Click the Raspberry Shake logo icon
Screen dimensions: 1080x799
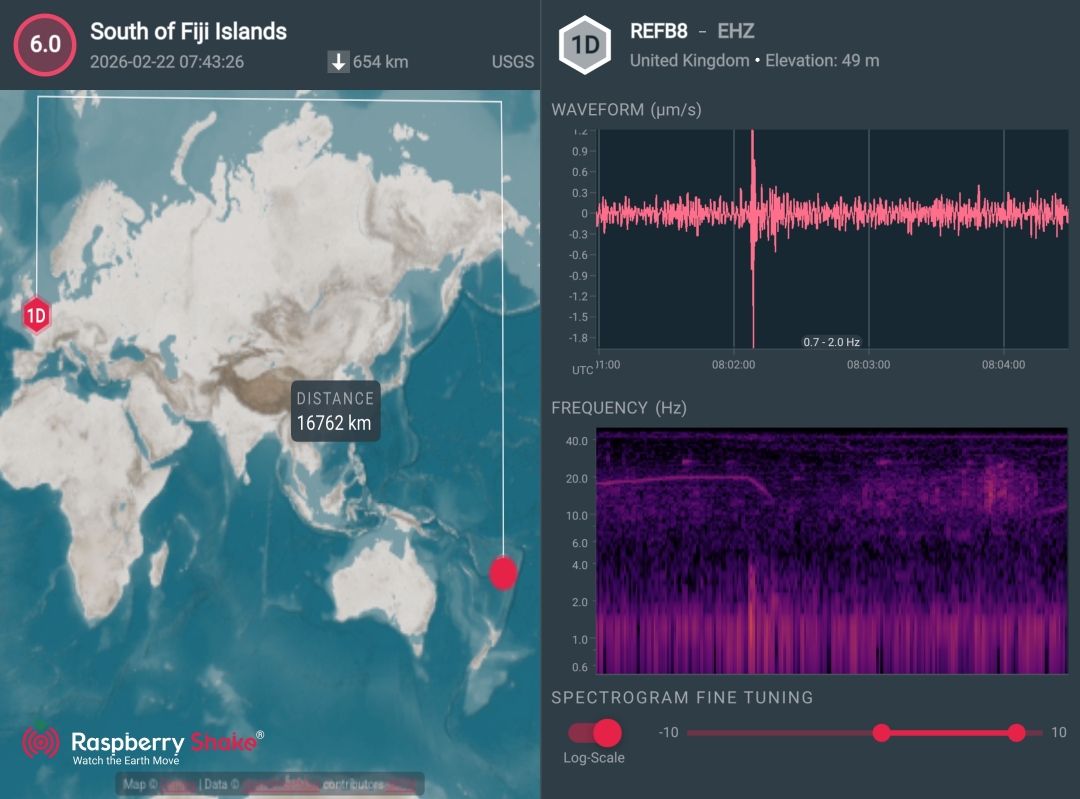coord(41,743)
